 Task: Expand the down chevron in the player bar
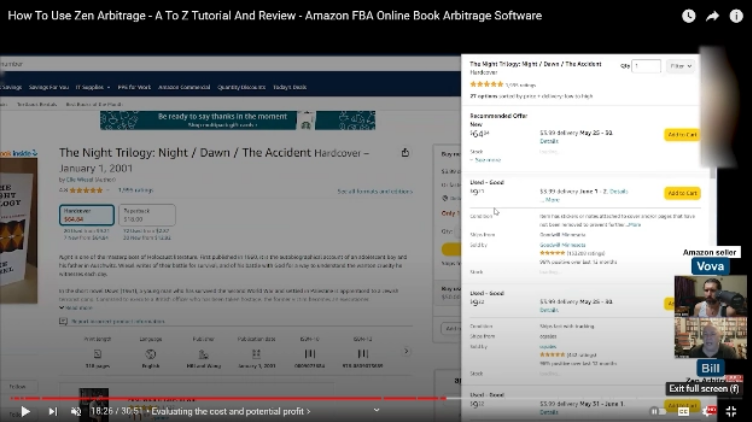(376, 410)
